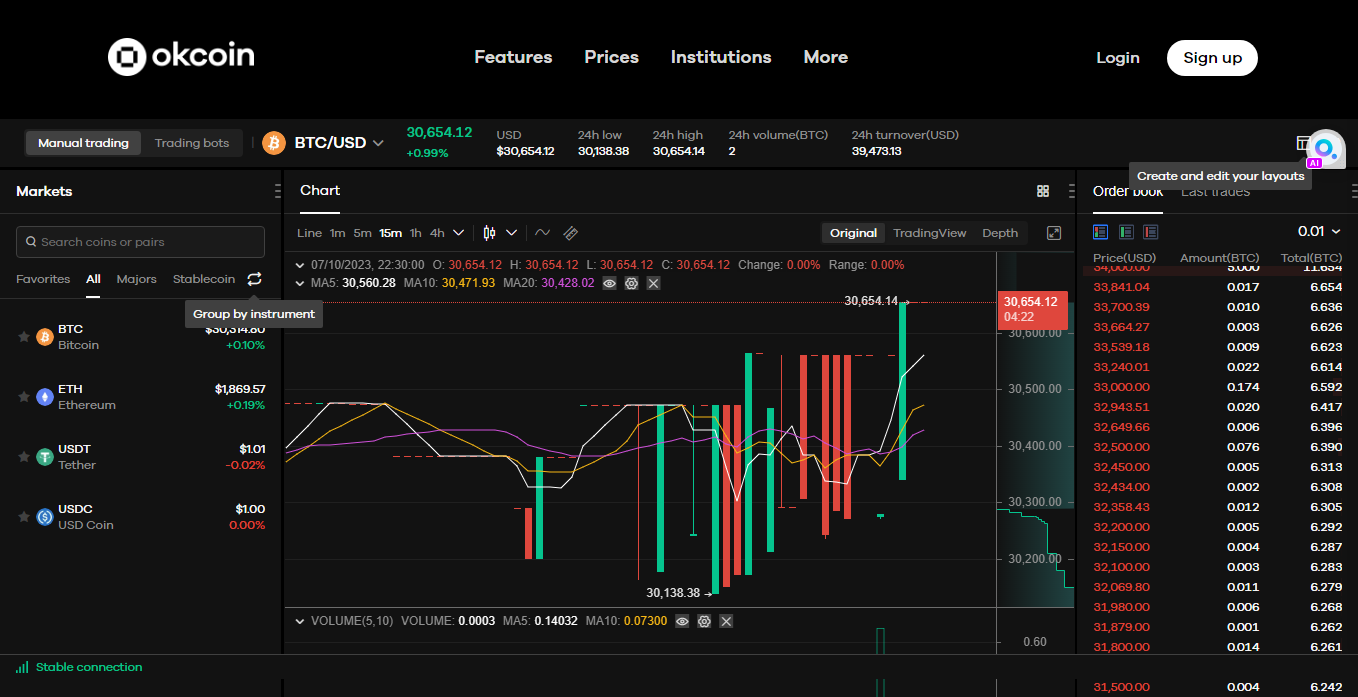The width and height of the screenshot is (1358, 697).
Task: Switch chart to Depth view
Action: pos(1000,233)
